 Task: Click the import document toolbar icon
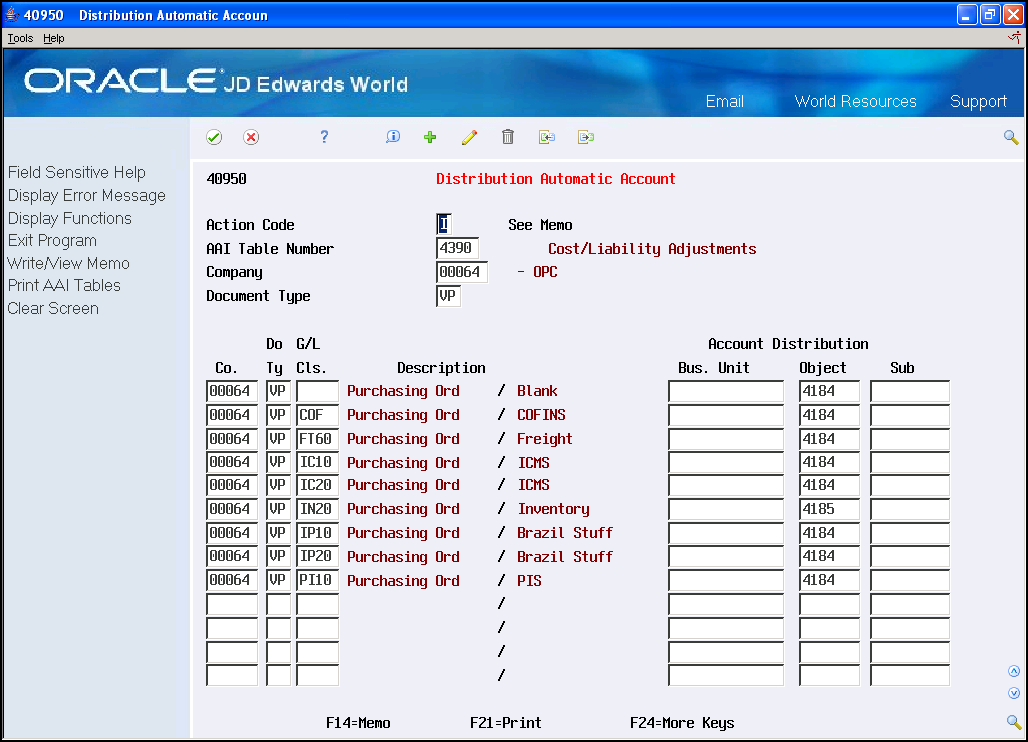[x=547, y=137]
